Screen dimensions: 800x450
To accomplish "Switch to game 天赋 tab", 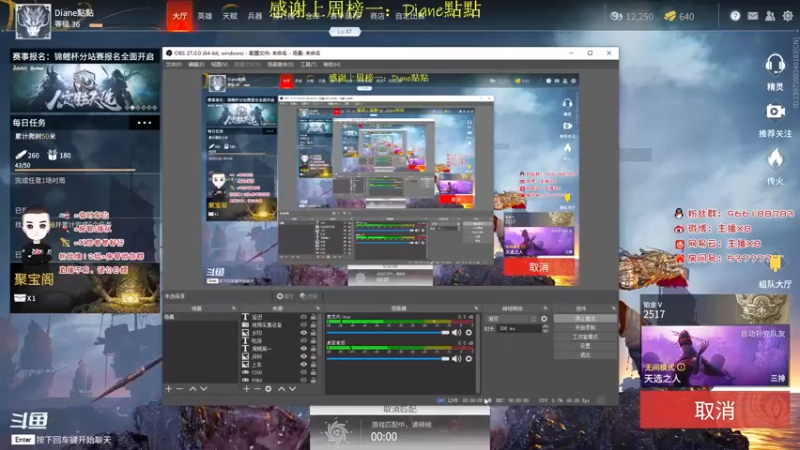I will pyautogui.click(x=230, y=16).
